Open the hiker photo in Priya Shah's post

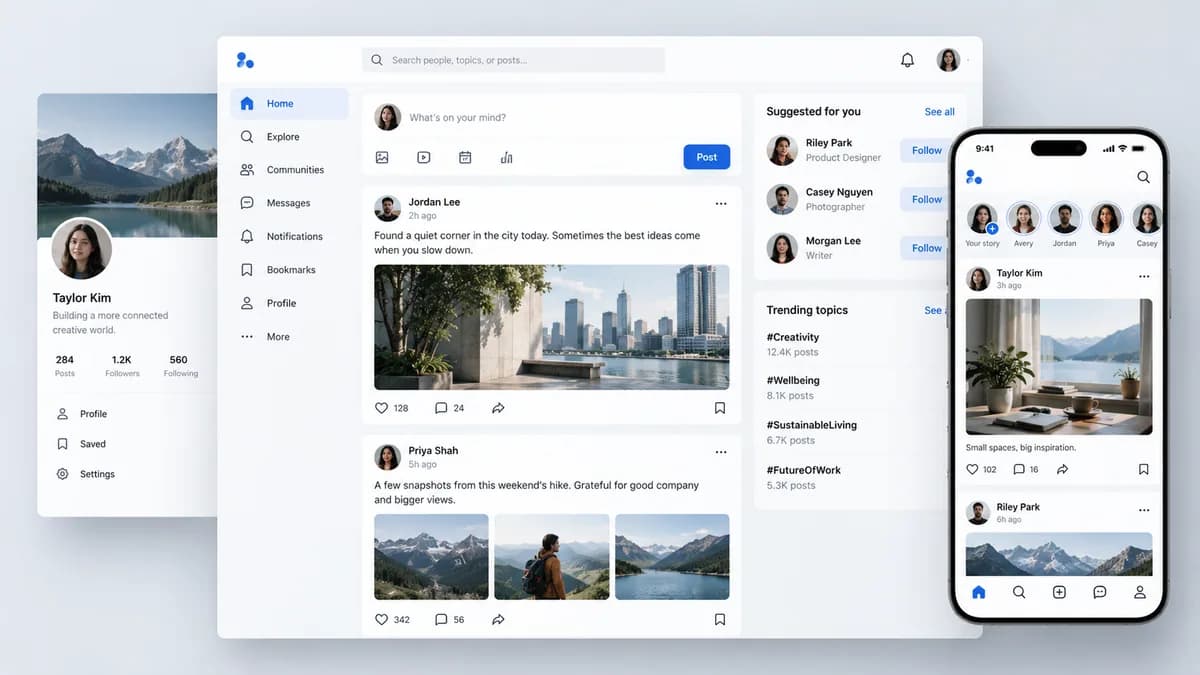[x=552, y=557]
